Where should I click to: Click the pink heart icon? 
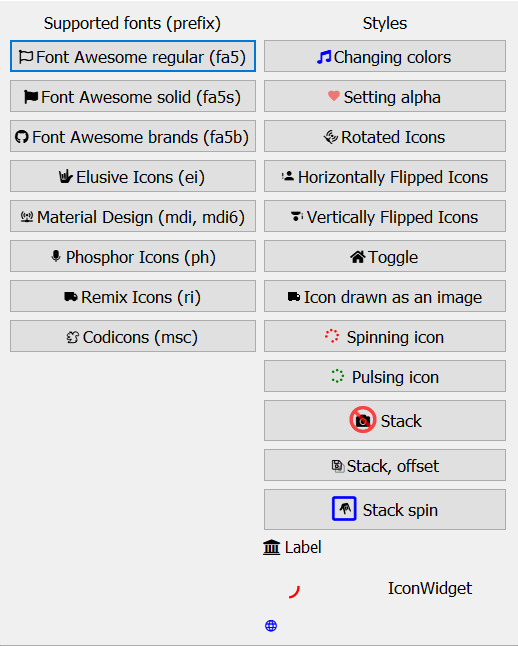tap(334, 96)
